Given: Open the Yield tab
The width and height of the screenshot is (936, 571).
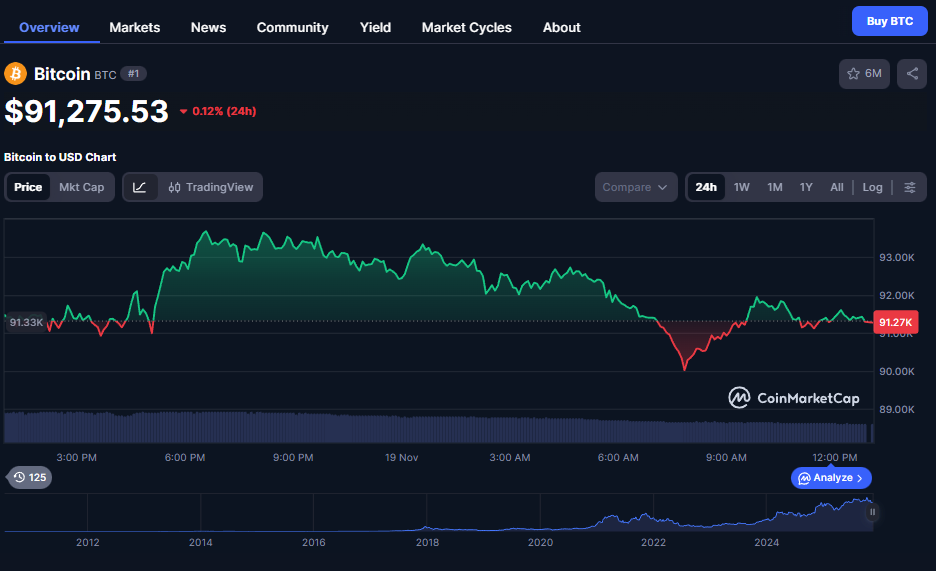Looking at the screenshot, I should (375, 27).
